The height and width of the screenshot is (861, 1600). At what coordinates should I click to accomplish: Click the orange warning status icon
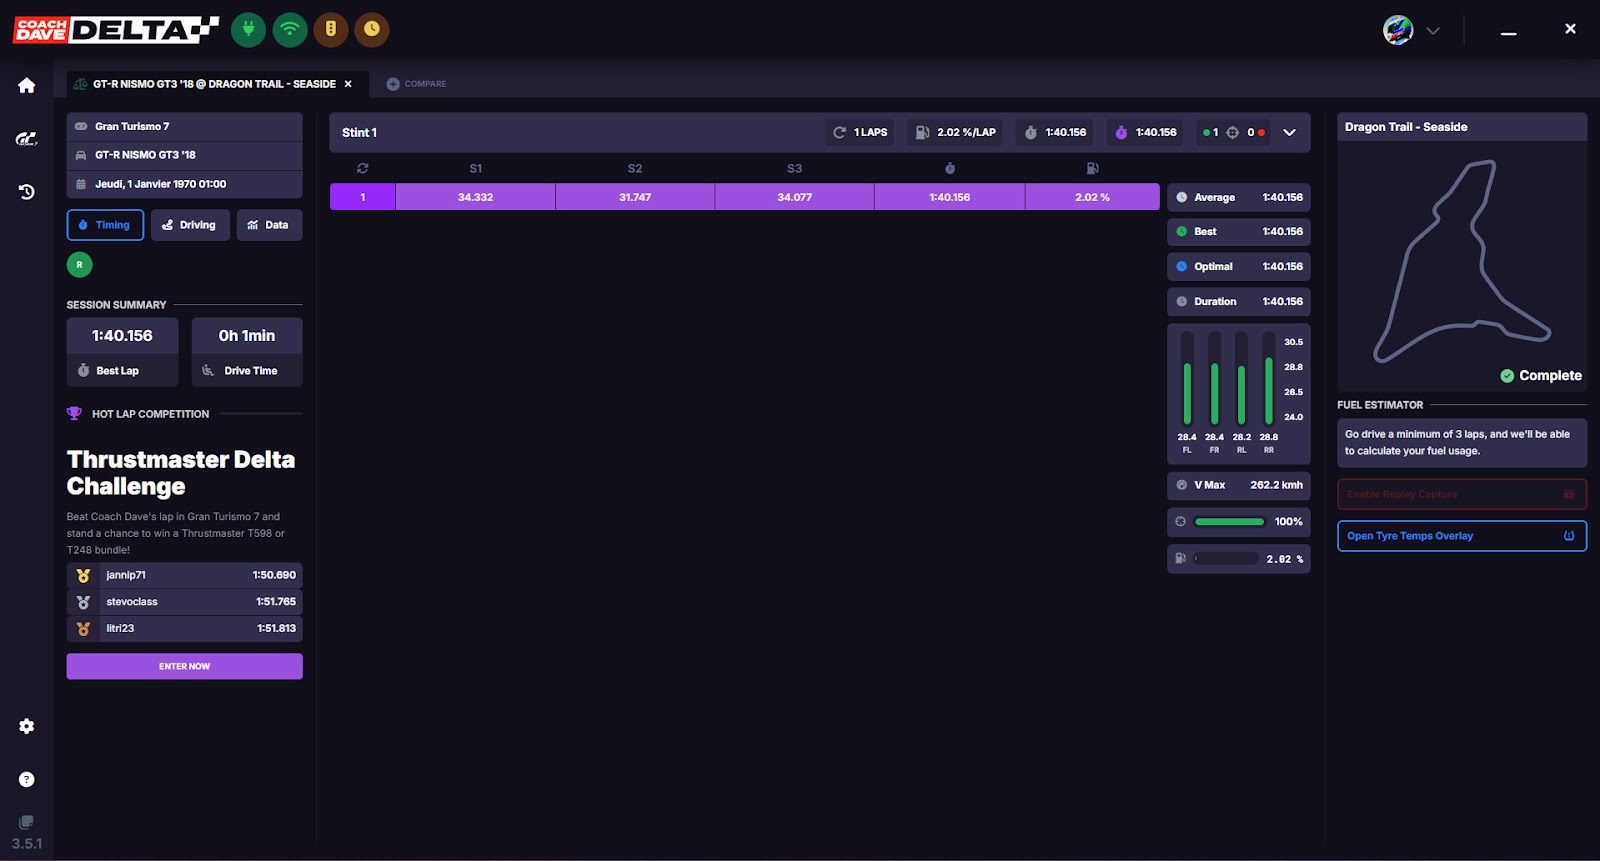(331, 29)
